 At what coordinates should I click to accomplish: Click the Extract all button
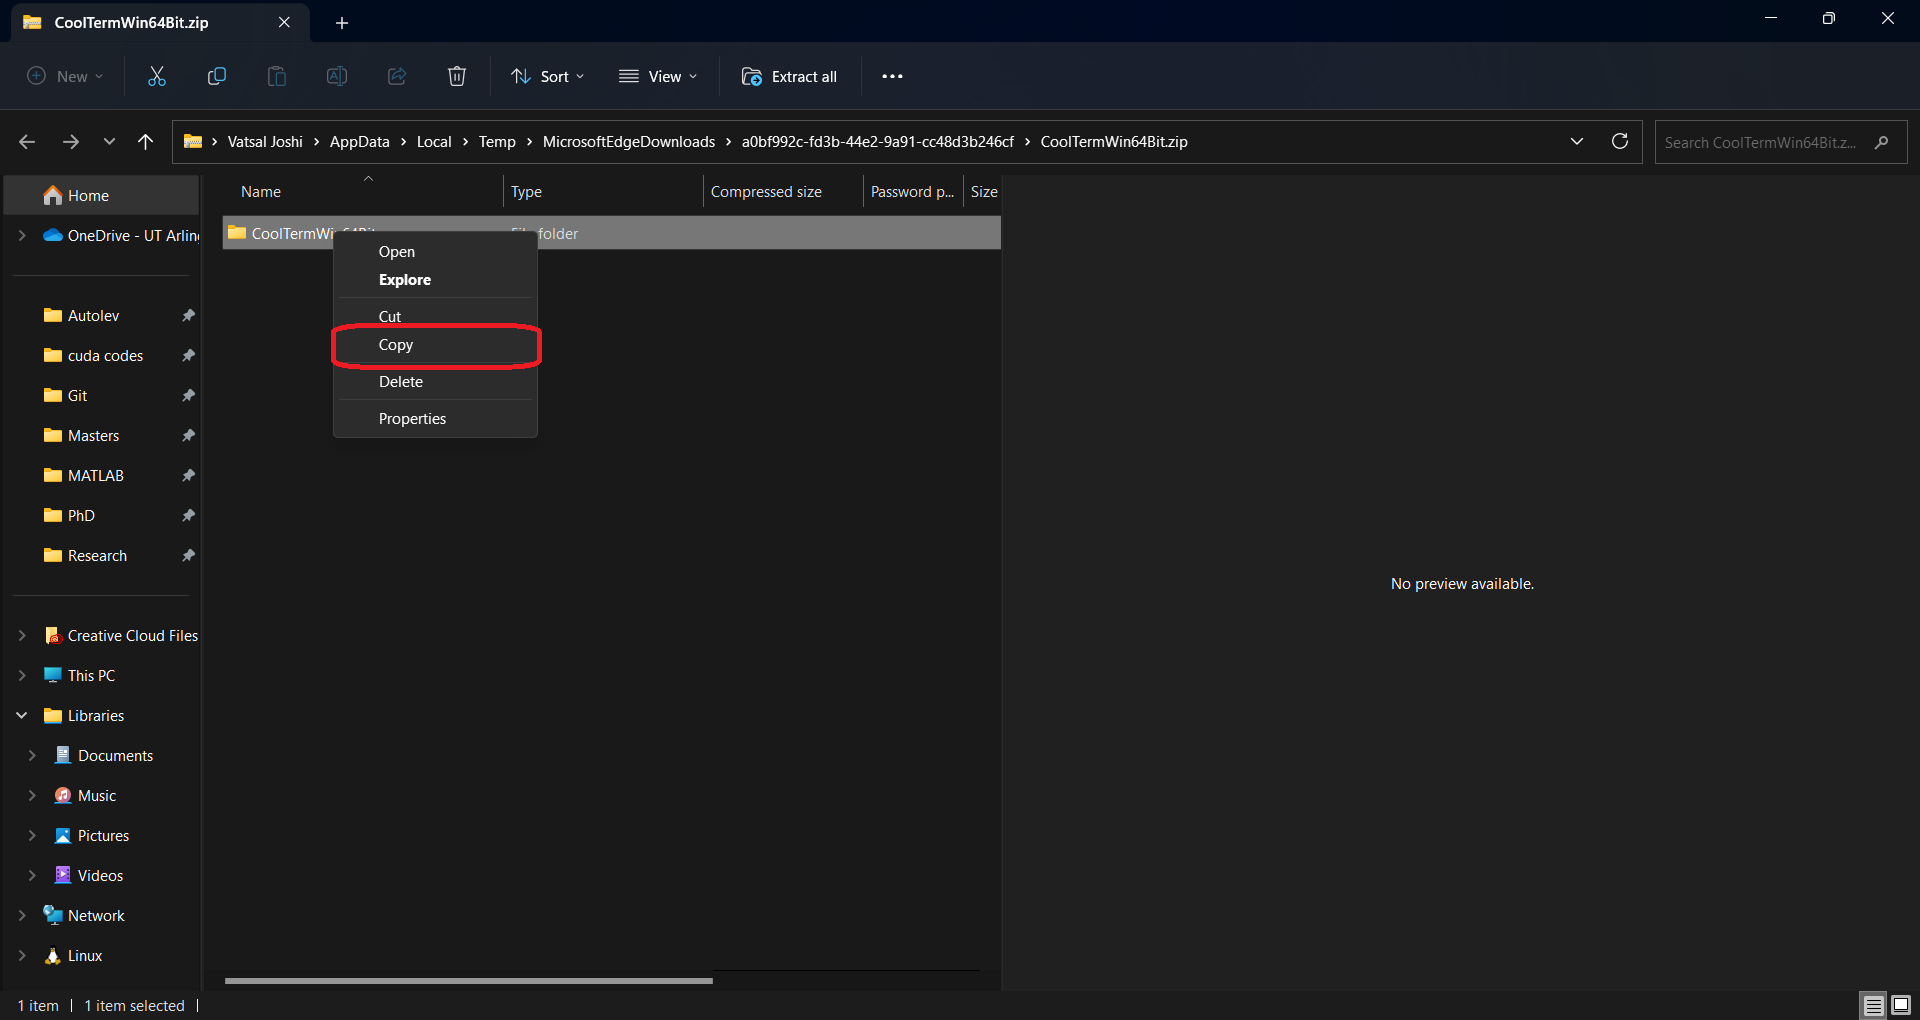[x=790, y=76]
